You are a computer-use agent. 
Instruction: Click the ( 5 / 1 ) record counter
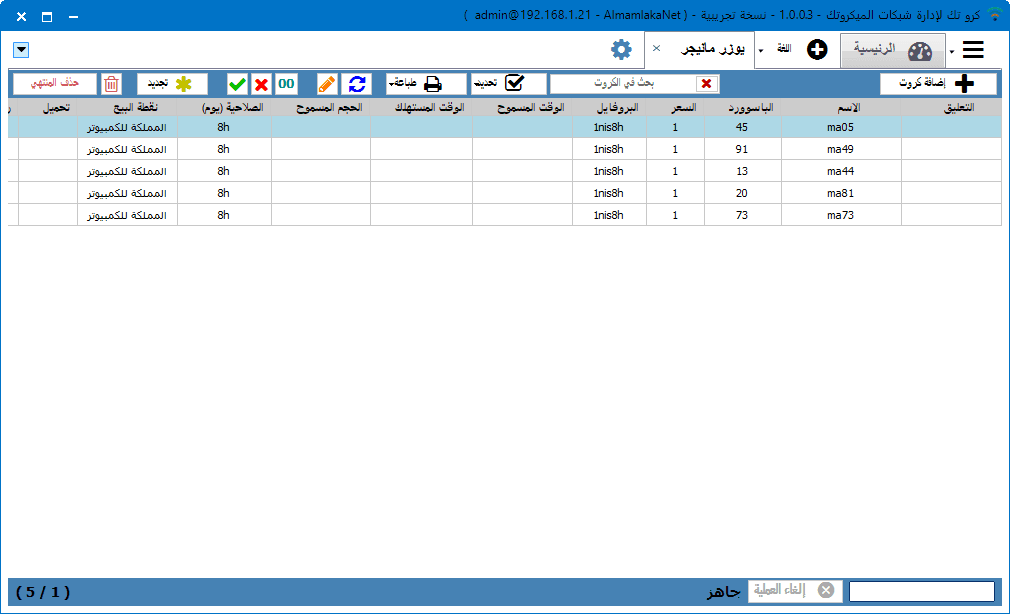tap(43, 591)
